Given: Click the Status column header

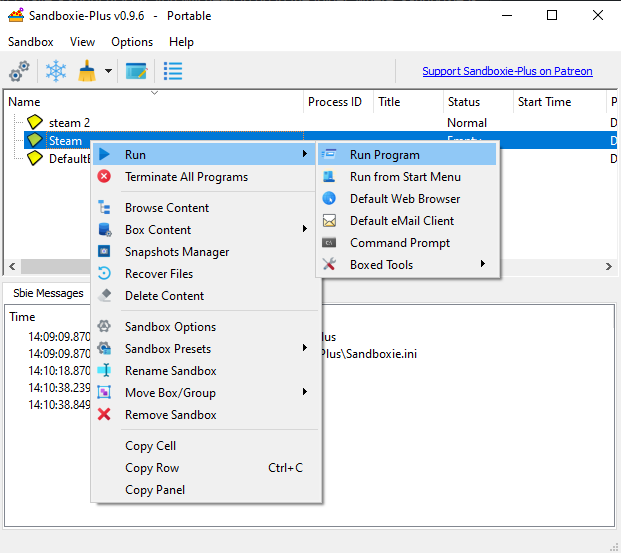Looking at the screenshot, I should 478,102.
